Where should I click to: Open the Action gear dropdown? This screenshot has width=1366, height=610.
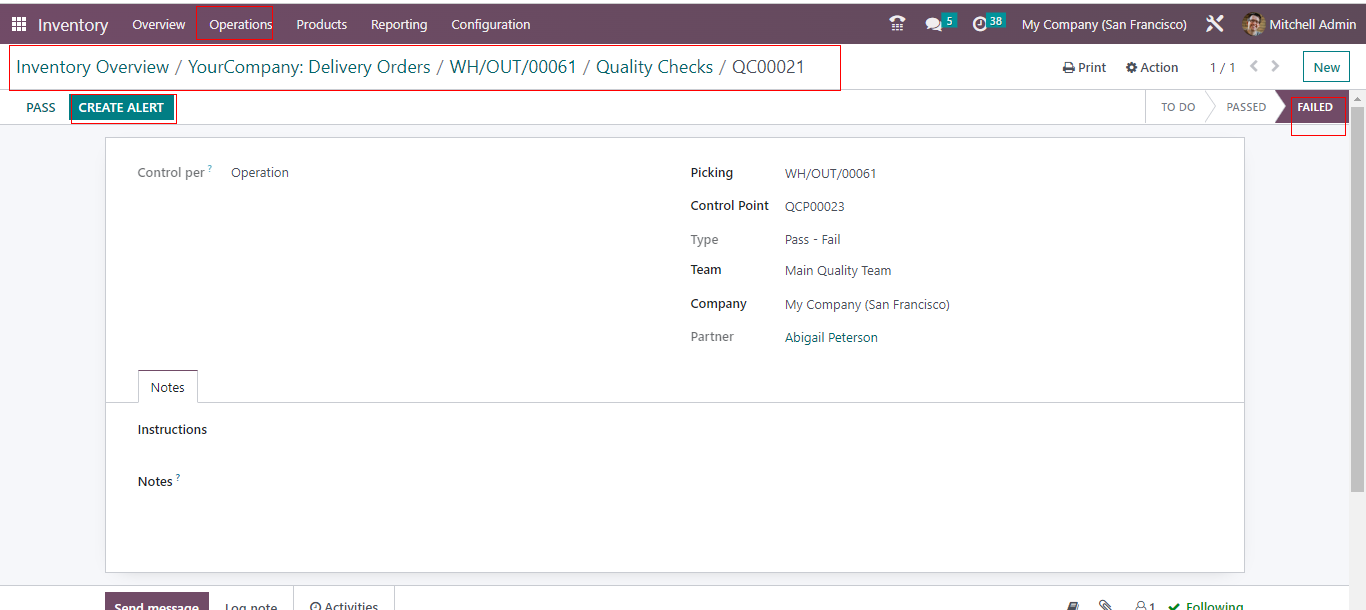(x=1152, y=67)
